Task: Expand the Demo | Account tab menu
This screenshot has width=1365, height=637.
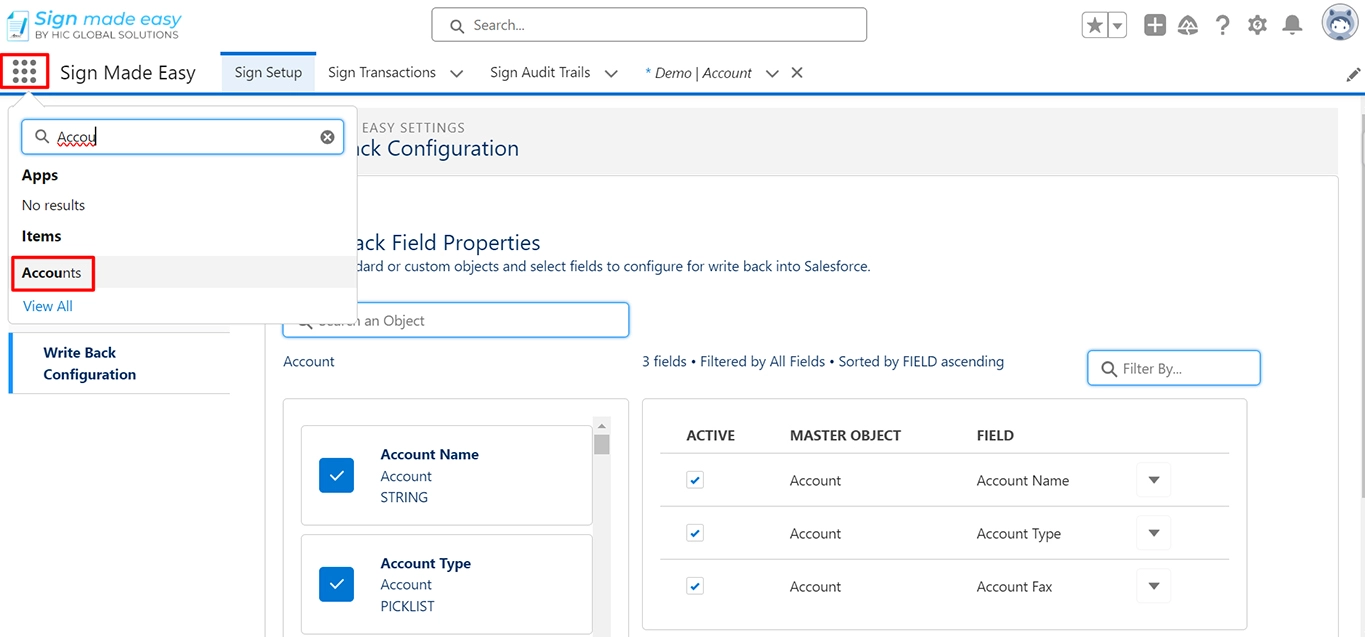Action: (772, 73)
